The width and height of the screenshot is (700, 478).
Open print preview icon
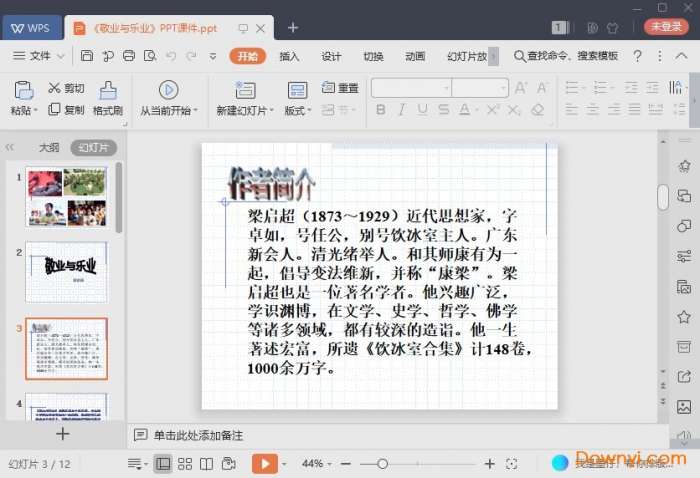click(150, 56)
